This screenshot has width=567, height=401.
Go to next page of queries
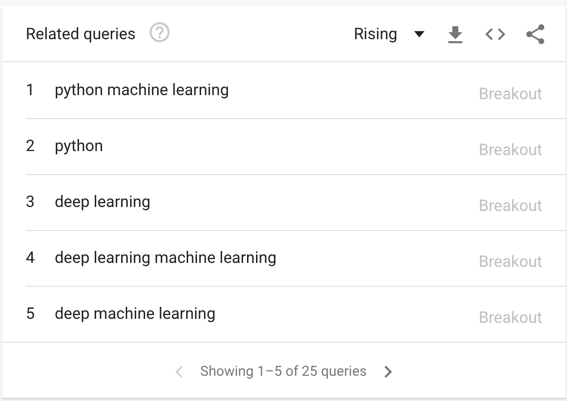pos(388,371)
